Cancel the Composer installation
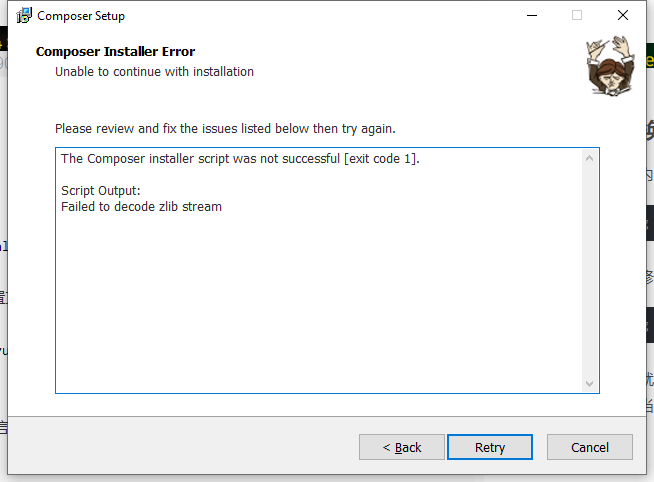The image size is (654, 482). (590, 447)
